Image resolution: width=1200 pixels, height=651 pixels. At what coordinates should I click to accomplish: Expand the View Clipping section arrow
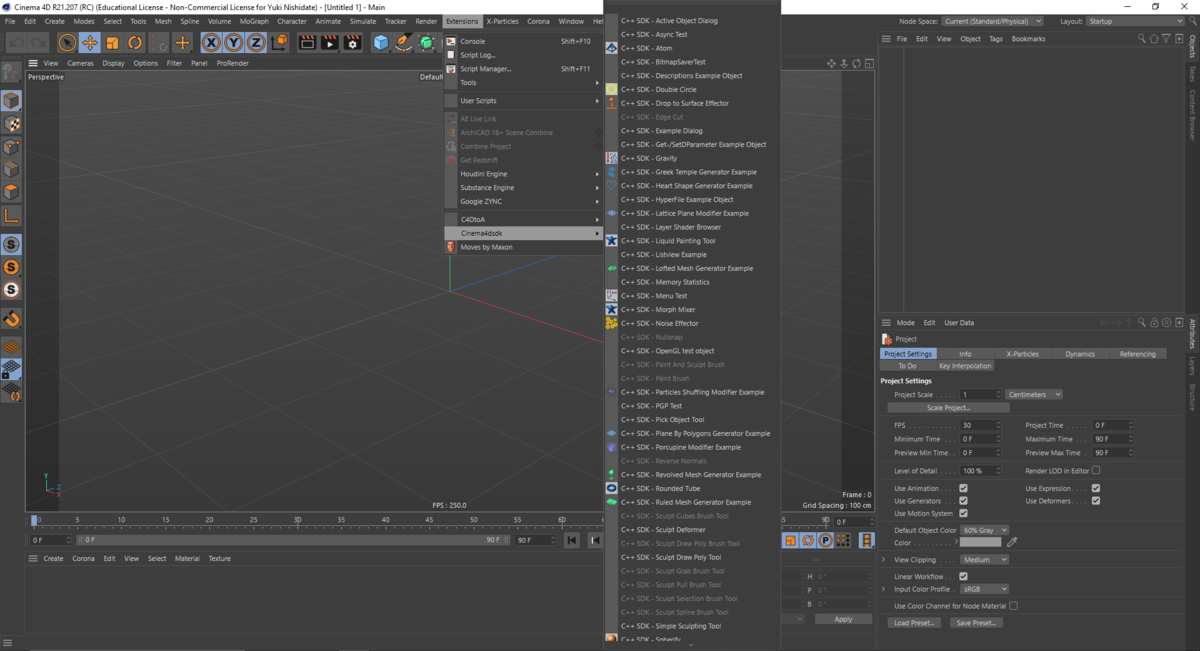[x=884, y=560]
